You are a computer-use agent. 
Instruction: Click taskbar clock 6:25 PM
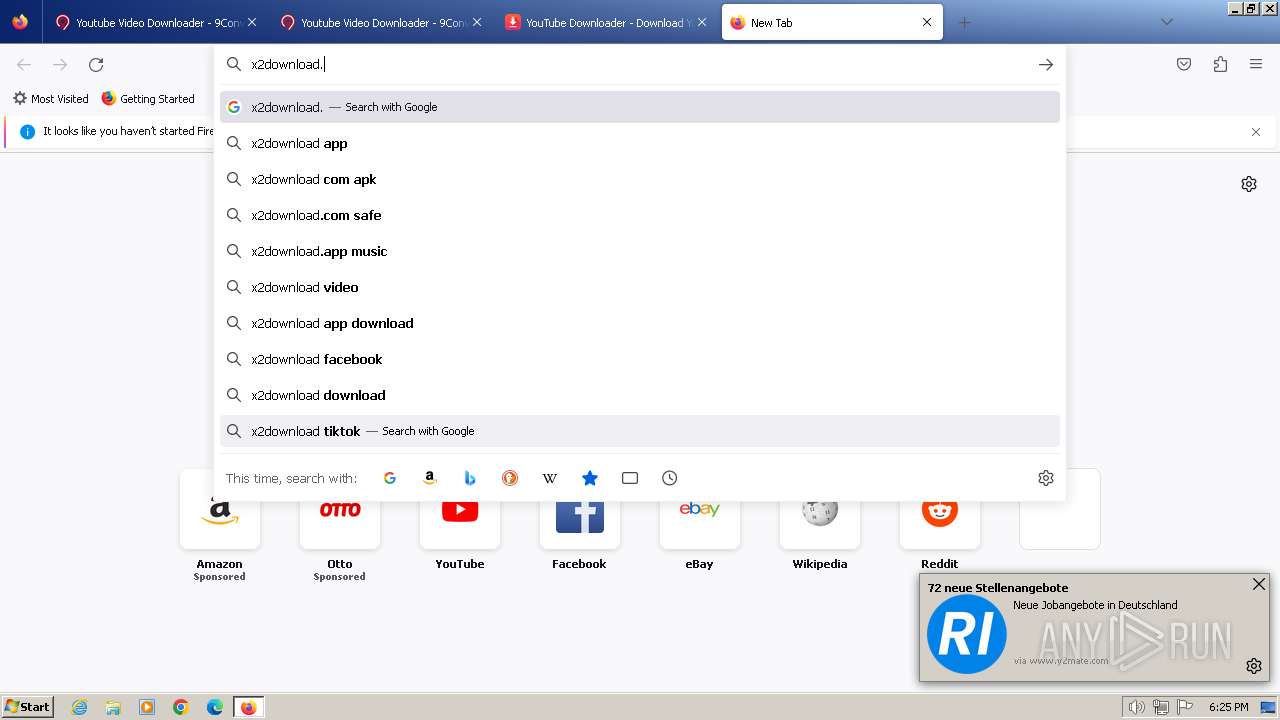pos(1228,707)
